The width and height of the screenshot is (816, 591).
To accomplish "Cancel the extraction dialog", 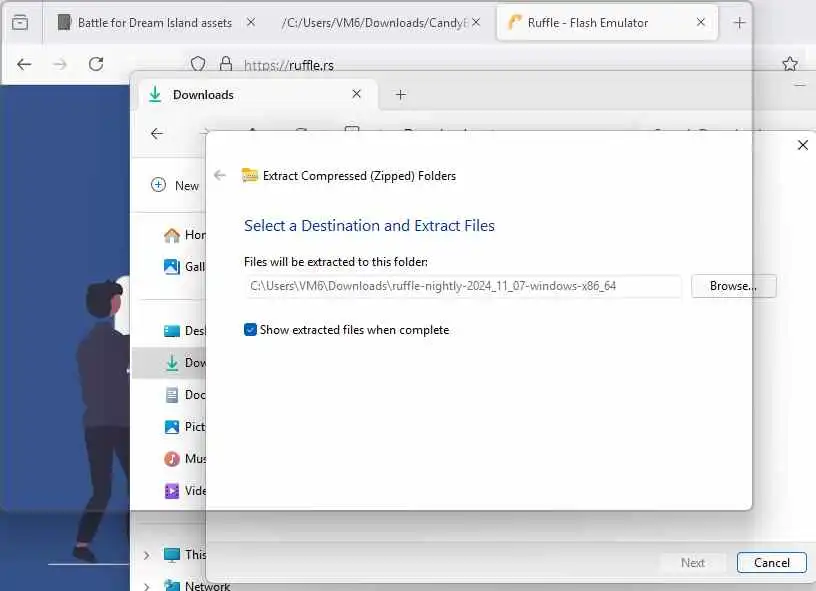I will 771,563.
